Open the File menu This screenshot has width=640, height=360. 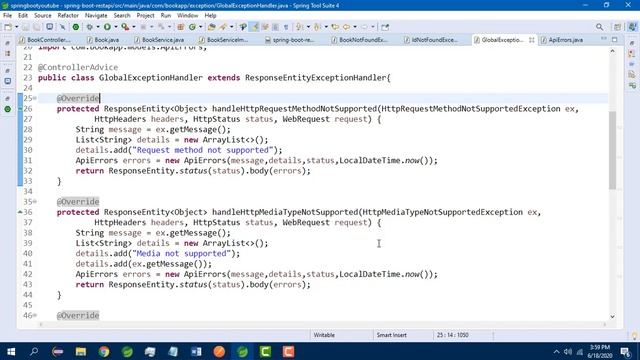[x=7, y=16]
